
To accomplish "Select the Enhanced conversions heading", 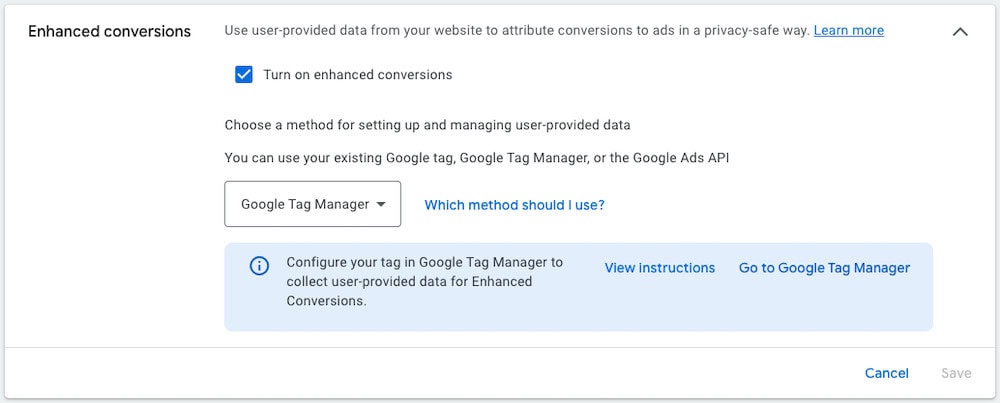I will 110,31.
